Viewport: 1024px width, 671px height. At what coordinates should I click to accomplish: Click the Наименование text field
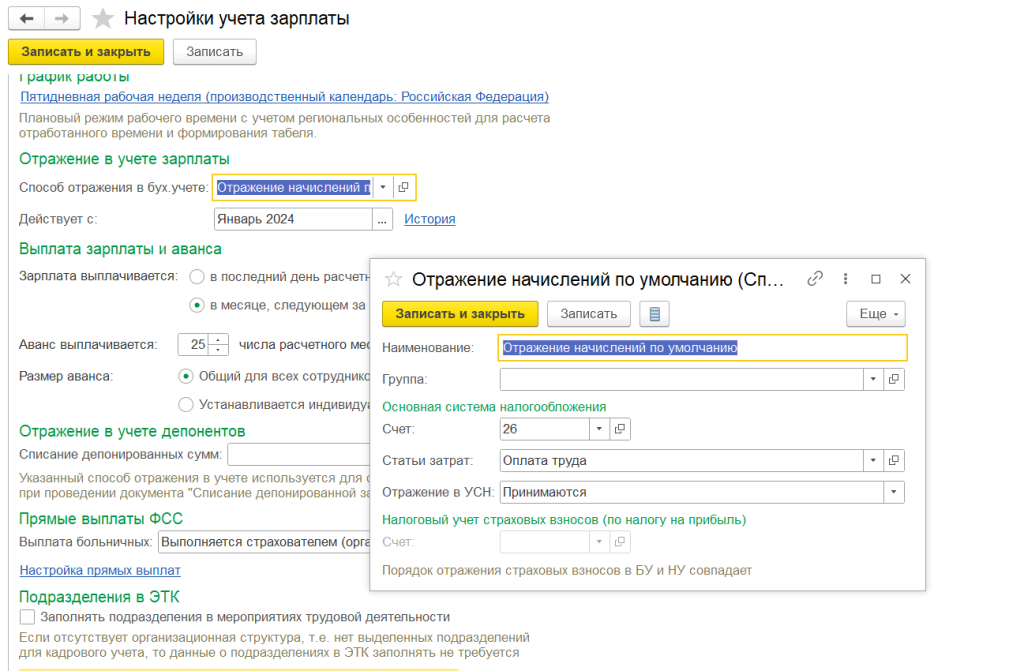(702, 348)
